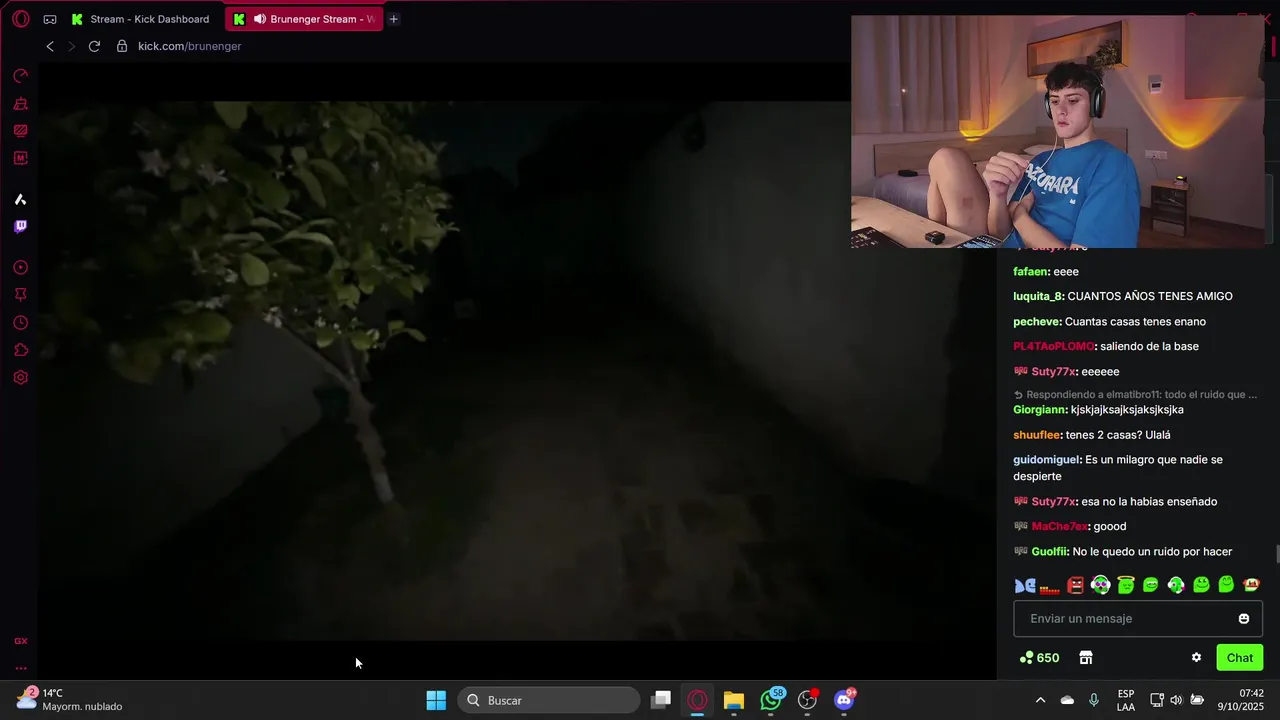Open the emoji picker in chat box

coord(1244,619)
